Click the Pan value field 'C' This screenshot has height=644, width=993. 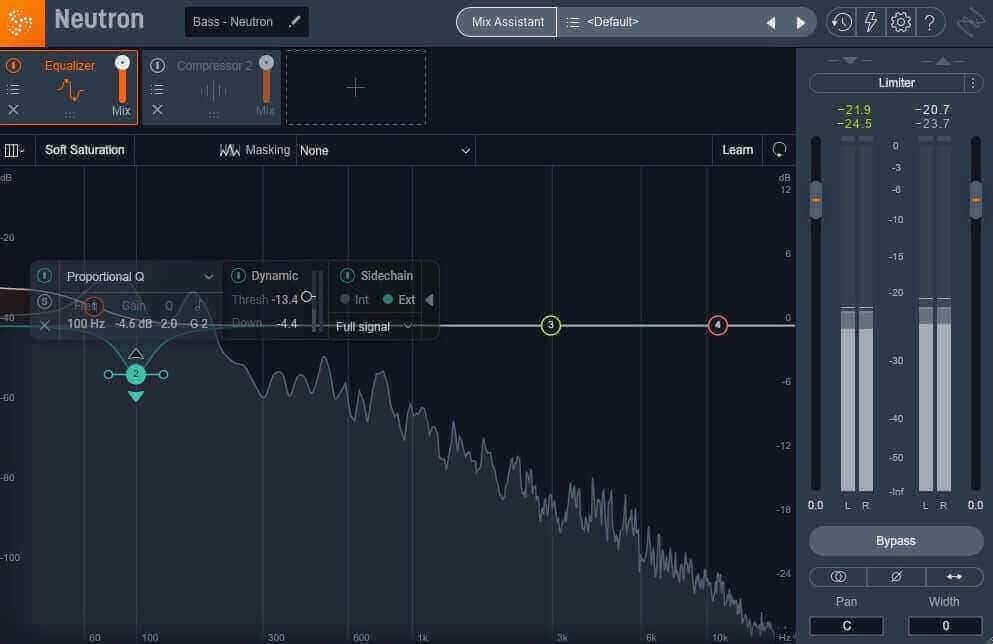tap(846, 626)
